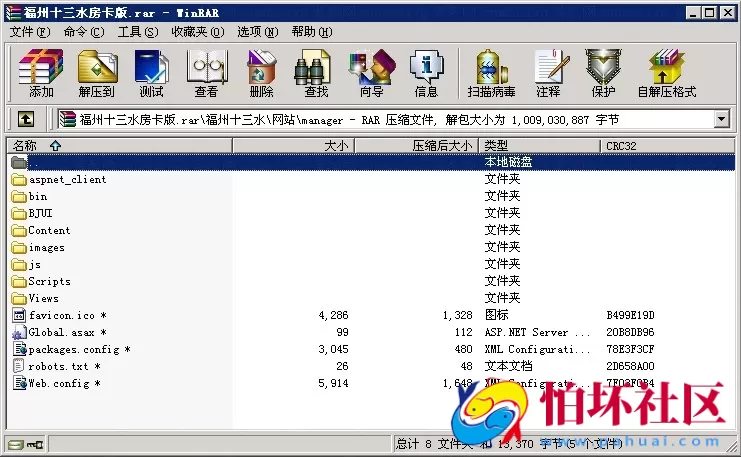Sort by 压缩后大小 column header

click(x=417, y=146)
